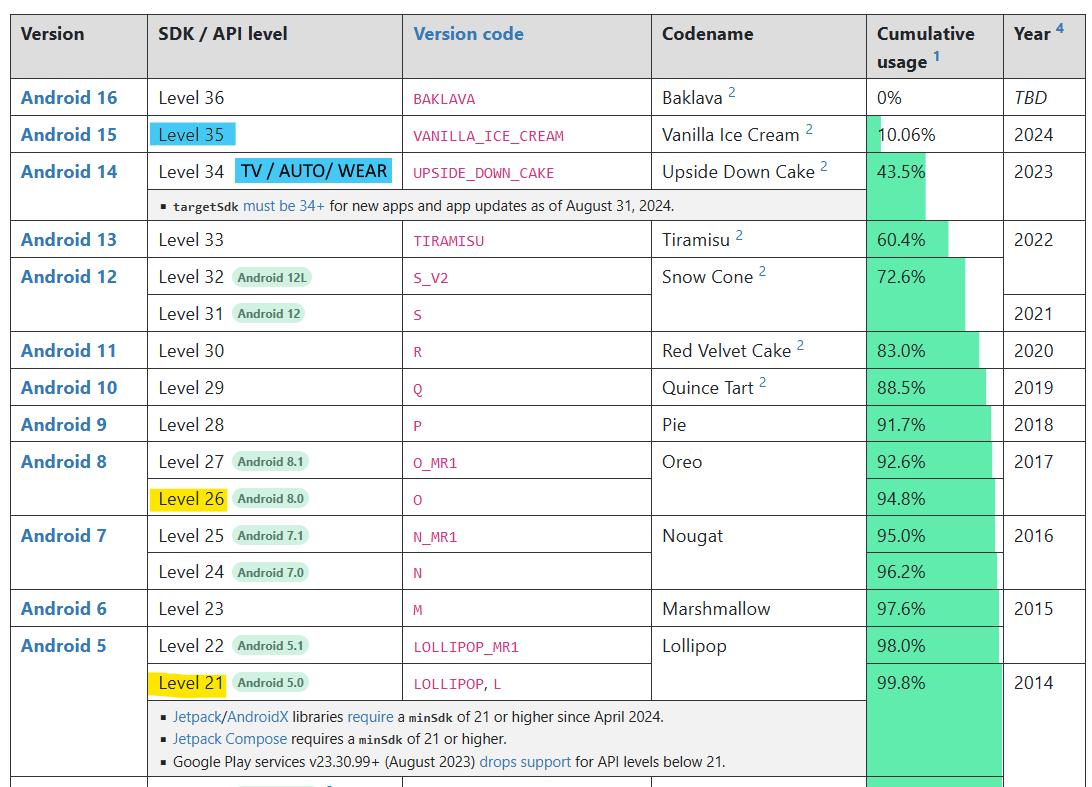1092x787 pixels.
Task: Follow the 'drops support' link
Action: pyautogui.click(x=525, y=762)
